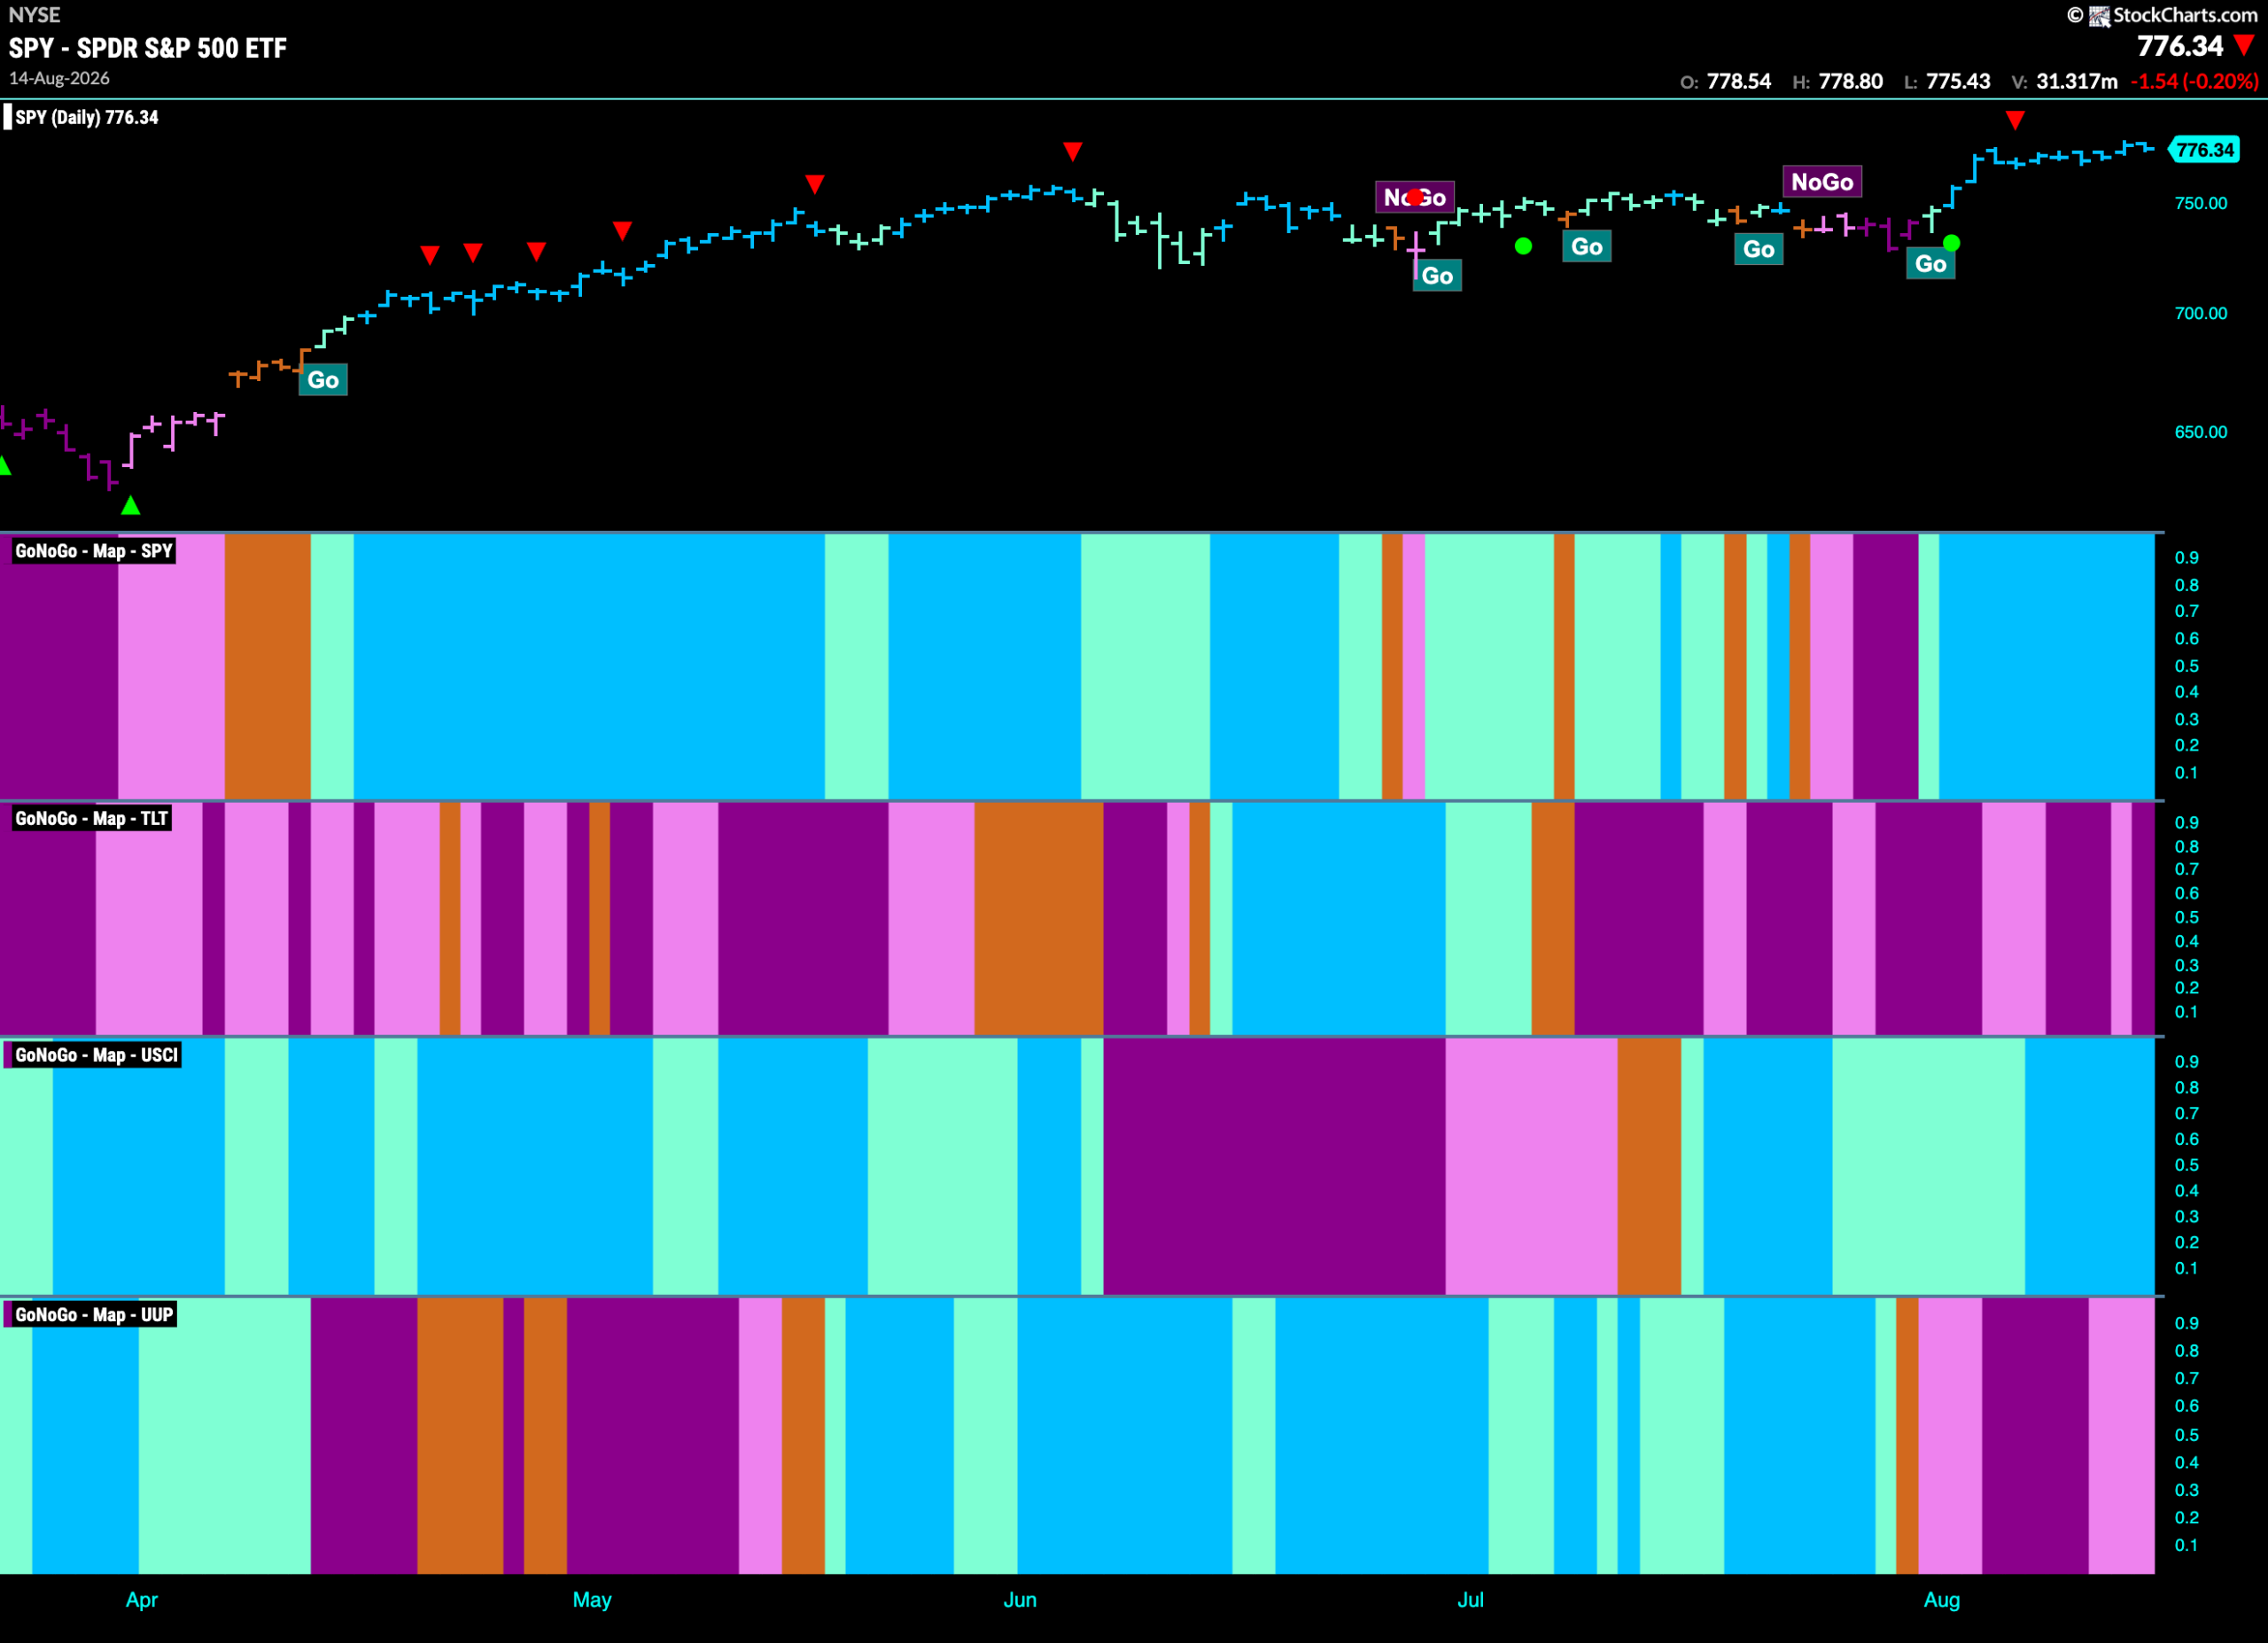2268x1643 pixels.
Task: Click the StockCharts.com credit text
Action: 2185,15
